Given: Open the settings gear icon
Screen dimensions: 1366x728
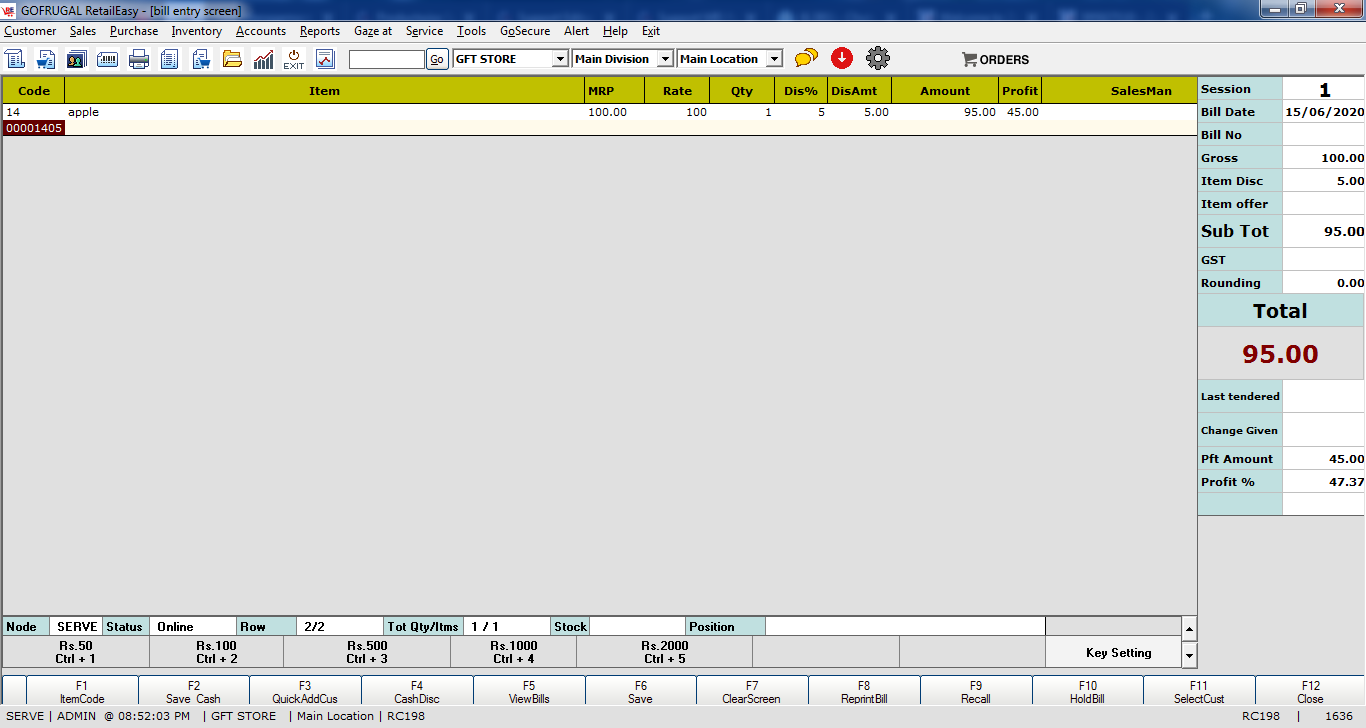Looking at the screenshot, I should click(878, 58).
